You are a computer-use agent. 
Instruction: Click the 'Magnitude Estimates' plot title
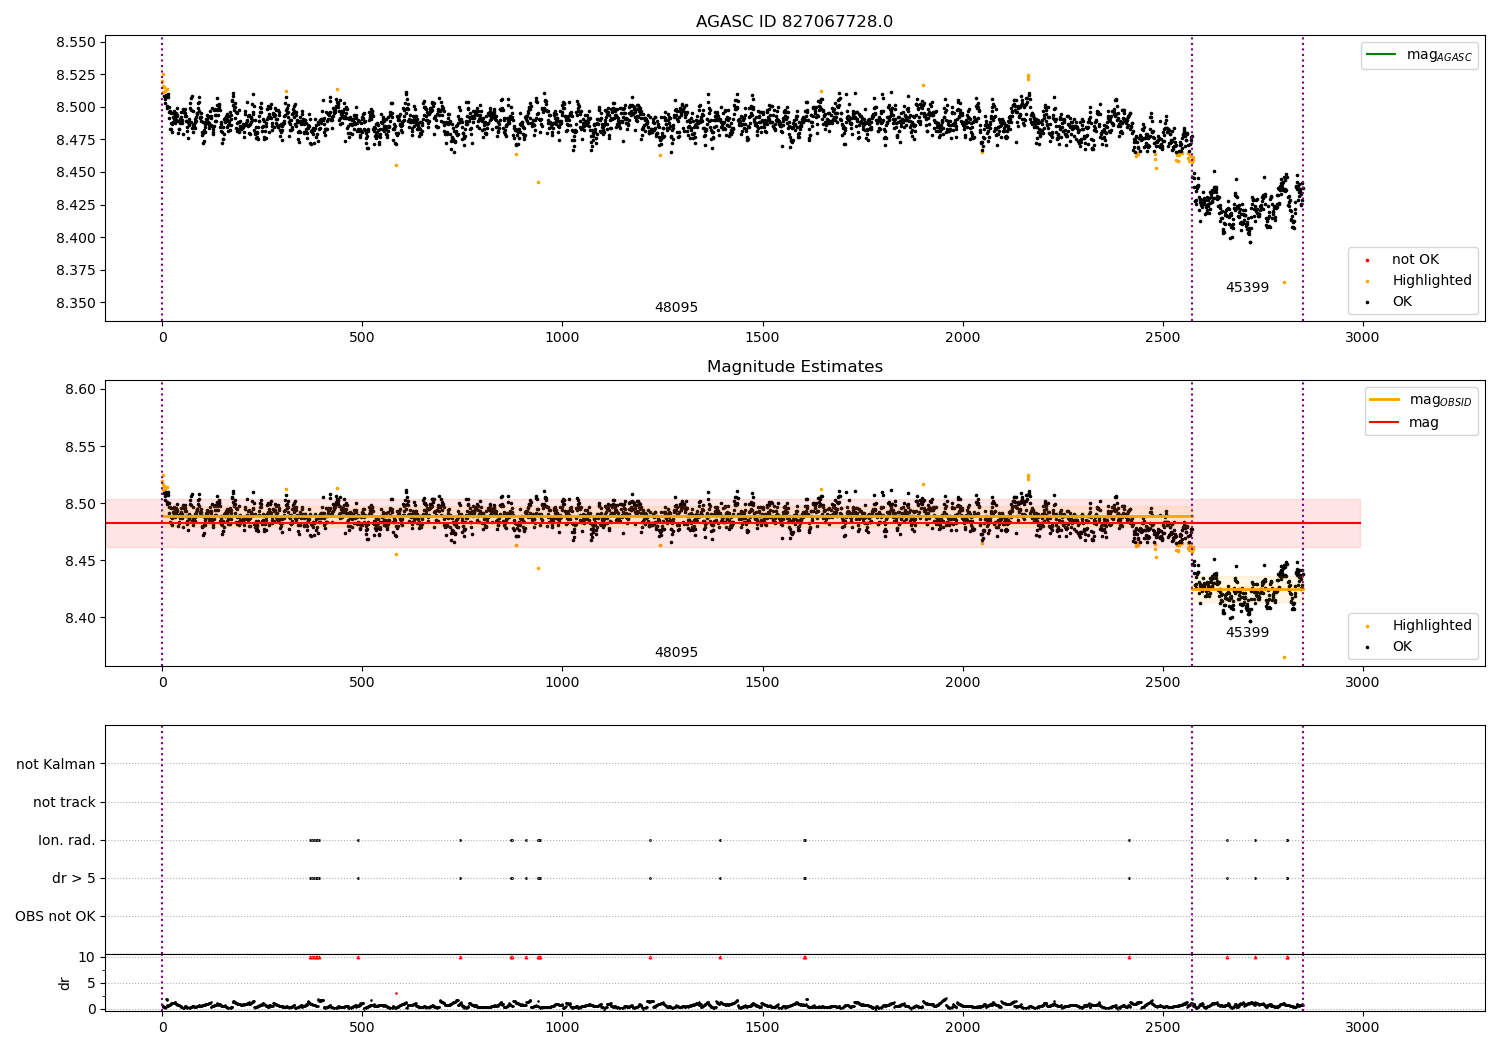[x=794, y=367]
